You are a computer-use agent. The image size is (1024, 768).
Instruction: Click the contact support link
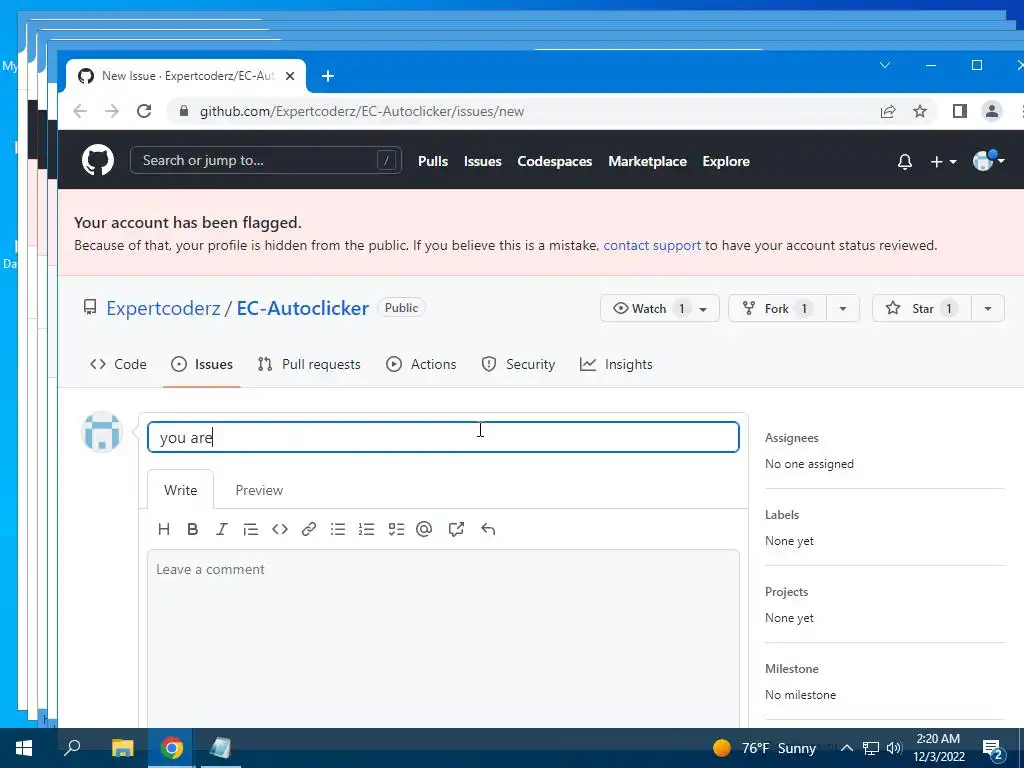[x=652, y=246]
